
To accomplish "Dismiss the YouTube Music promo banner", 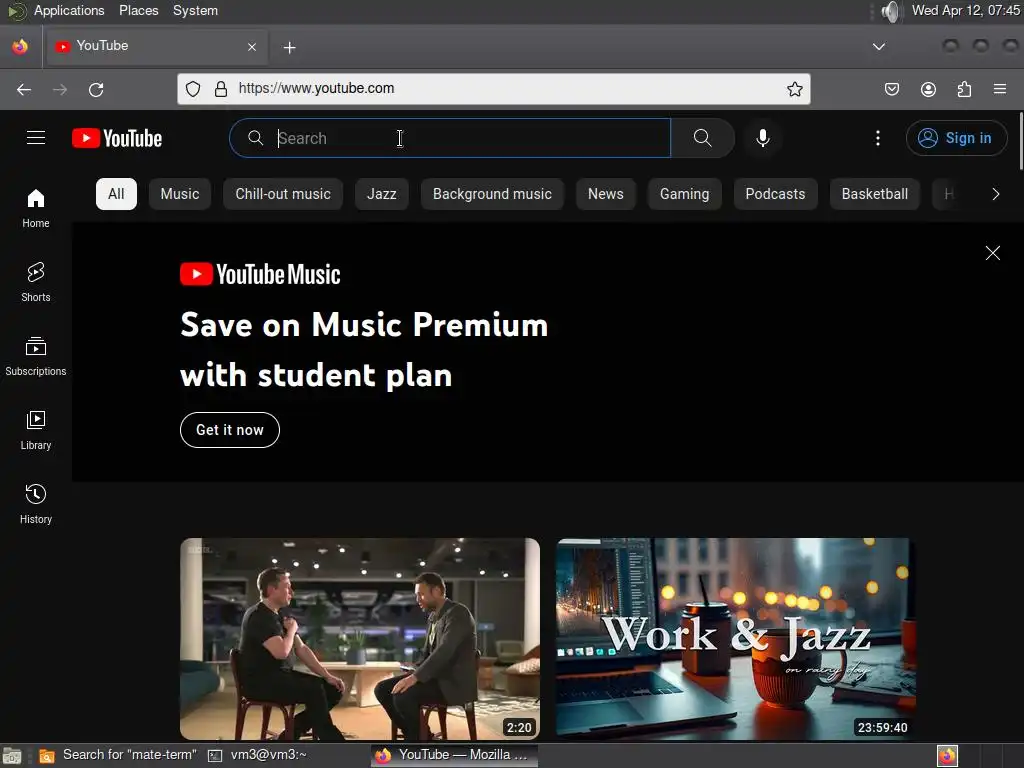I will 993,253.
